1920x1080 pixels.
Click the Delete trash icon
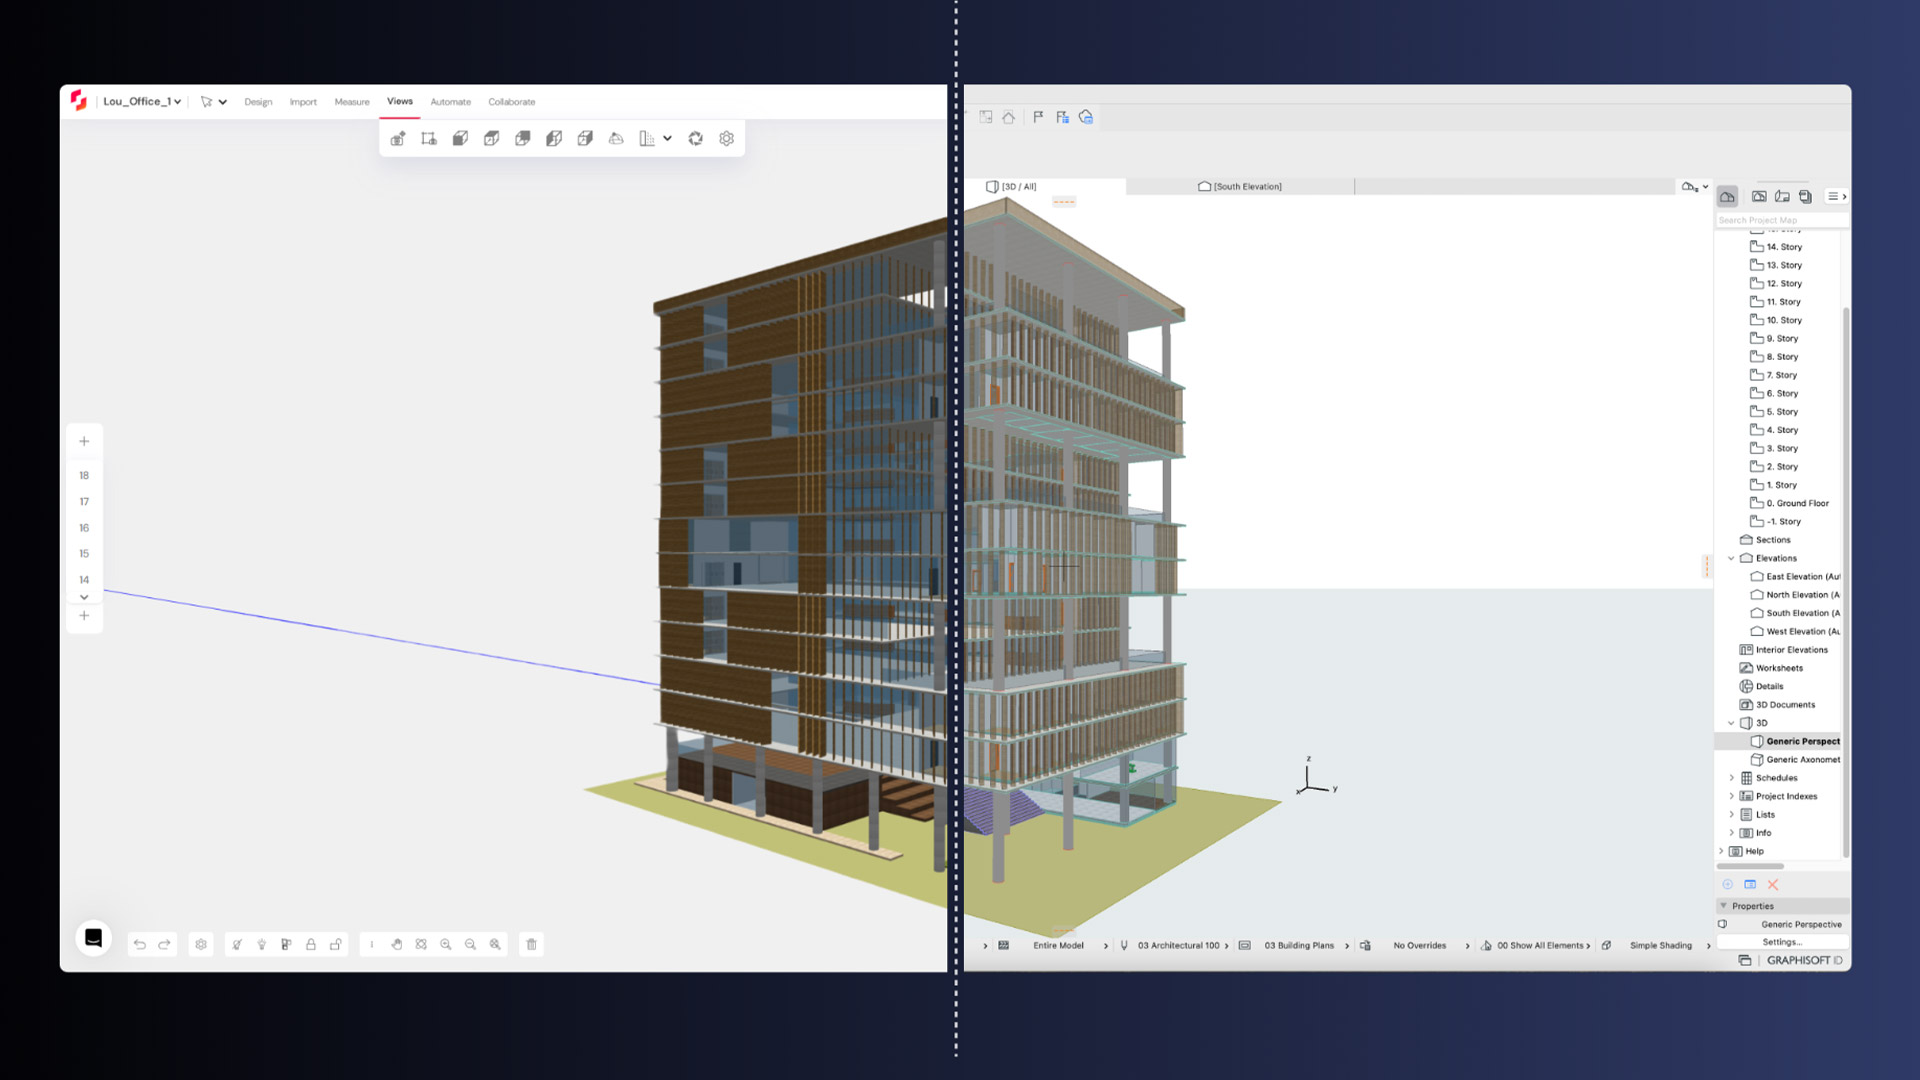tap(531, 944)
